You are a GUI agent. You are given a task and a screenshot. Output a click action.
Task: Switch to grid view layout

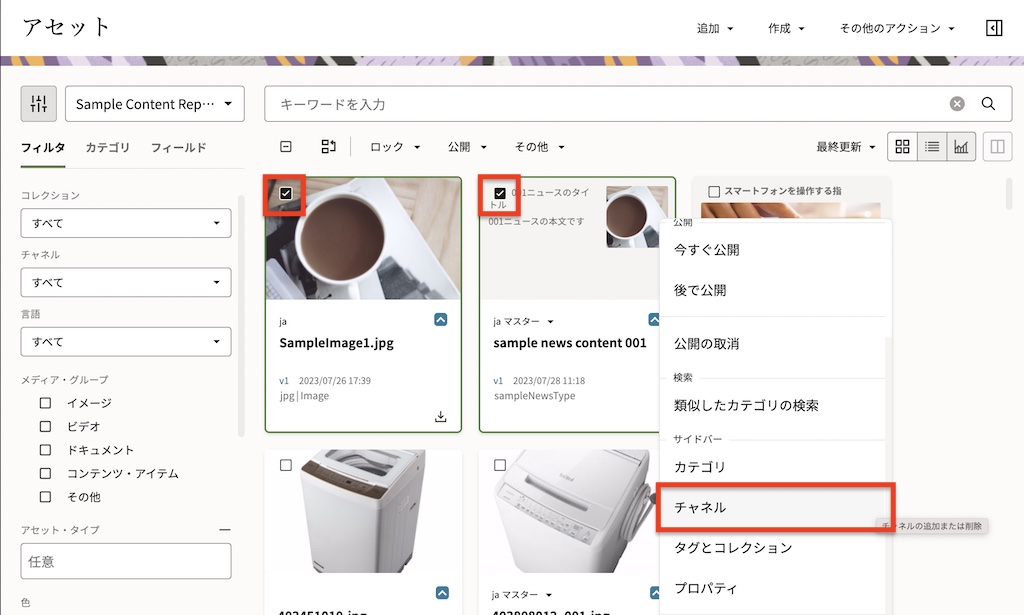click(902, 146)
